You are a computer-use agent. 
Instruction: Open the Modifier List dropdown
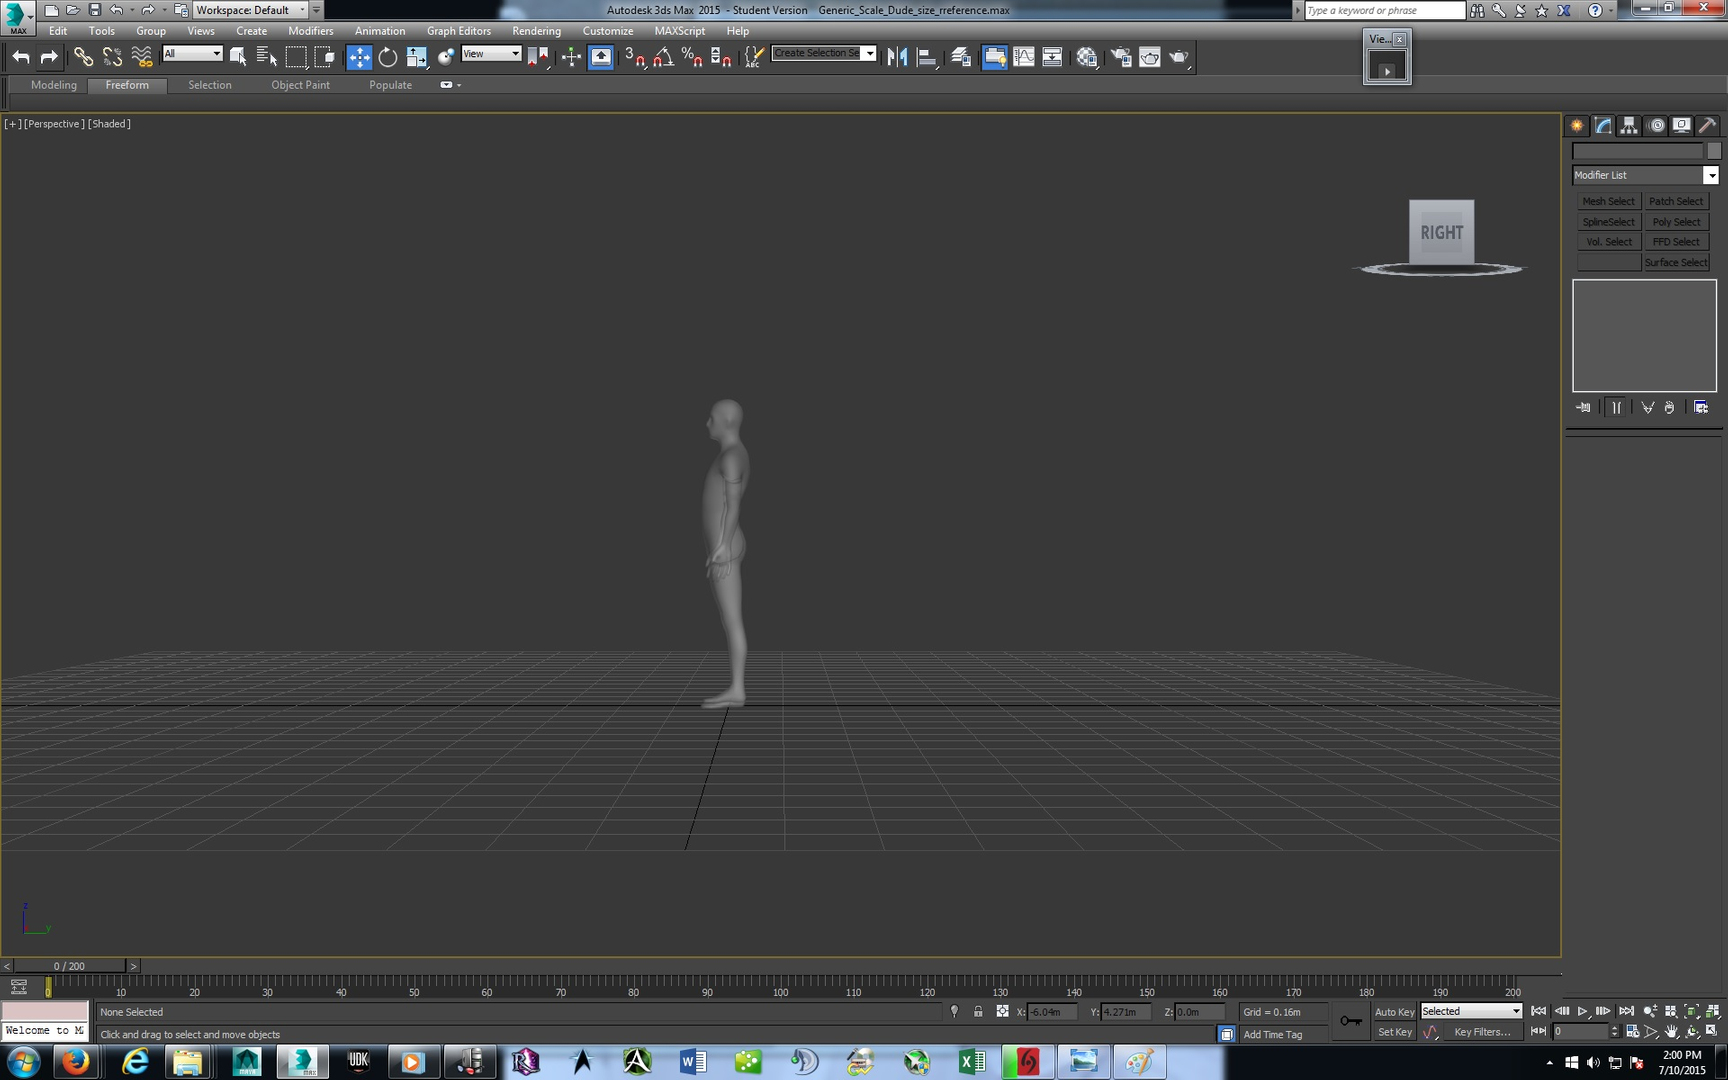pyautogui.click(x=1645, y=175)
